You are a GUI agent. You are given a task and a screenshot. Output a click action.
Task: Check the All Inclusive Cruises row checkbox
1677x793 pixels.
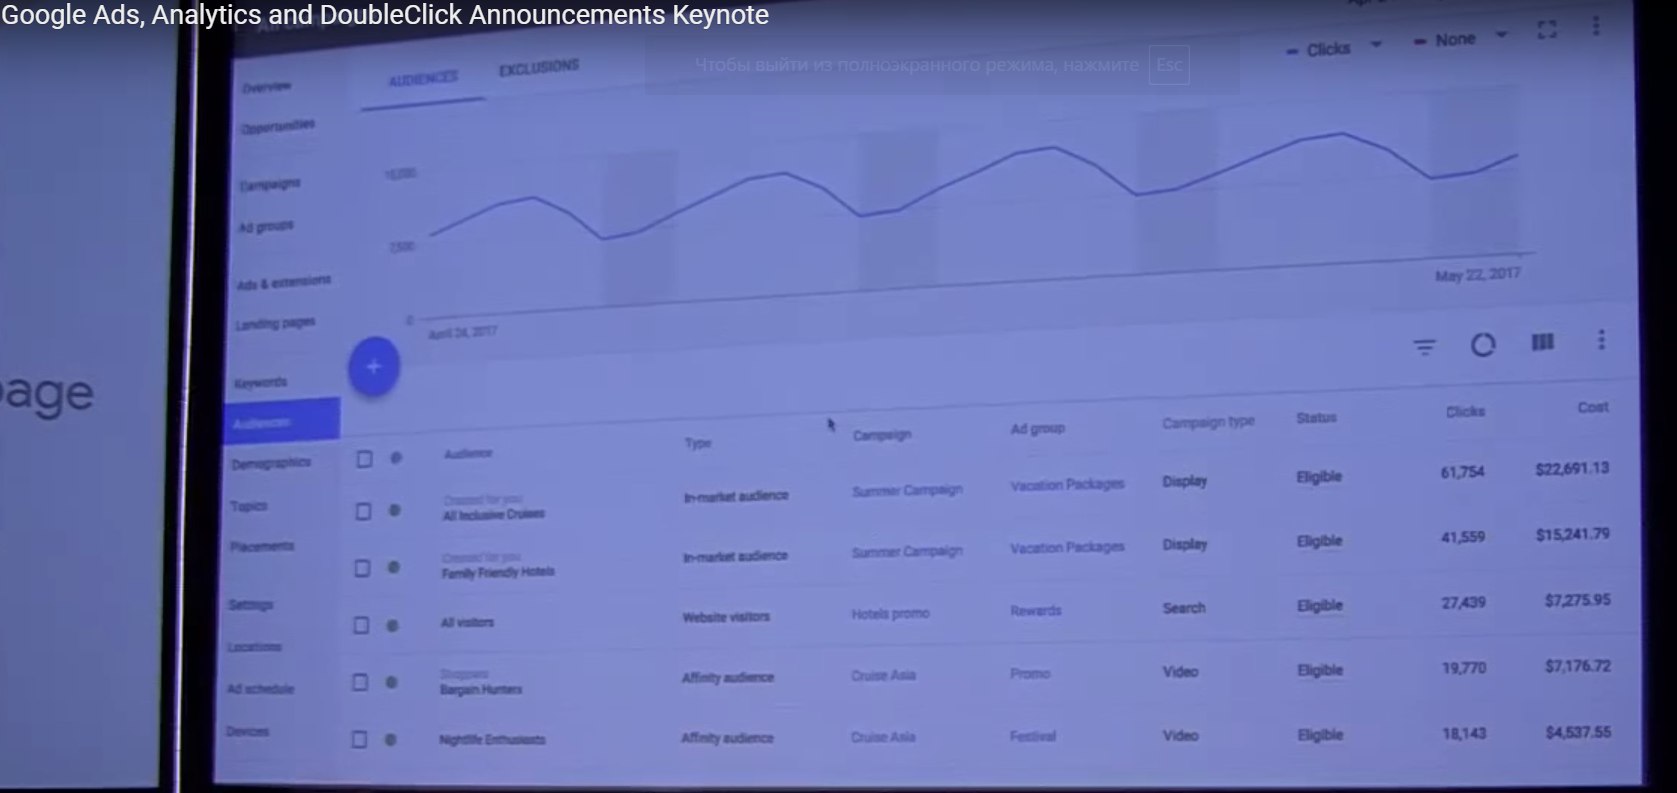[x=363, y=511]
